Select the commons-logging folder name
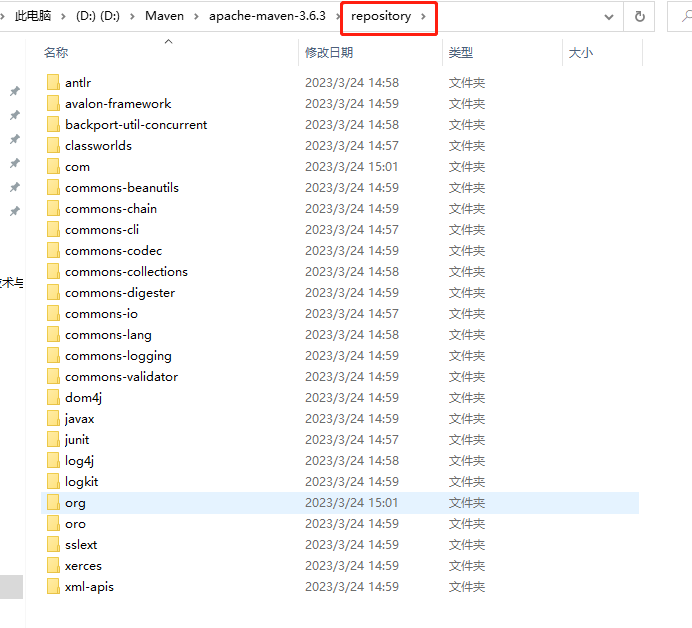Image resolution: width=692 pixels, height=628 pixels. click(118, 356)
